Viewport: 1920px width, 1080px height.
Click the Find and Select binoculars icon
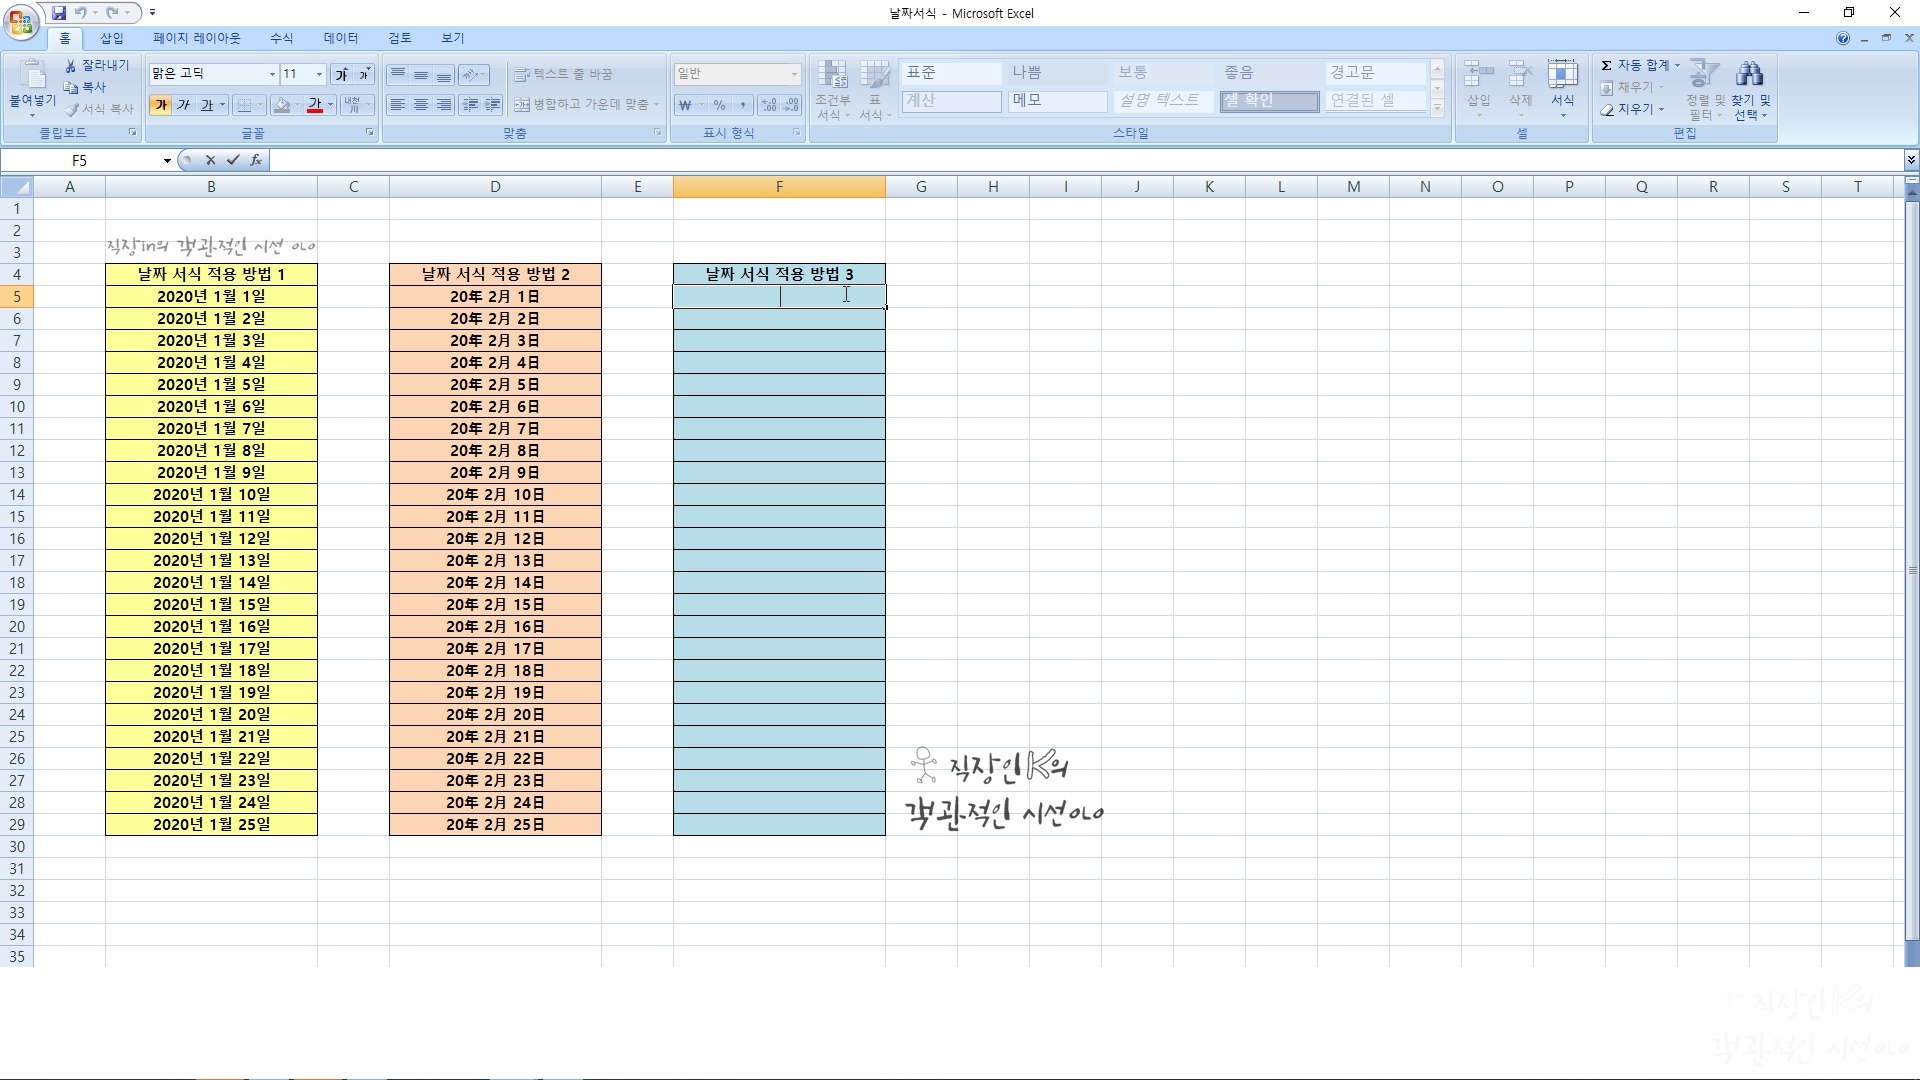[1750, 75]
